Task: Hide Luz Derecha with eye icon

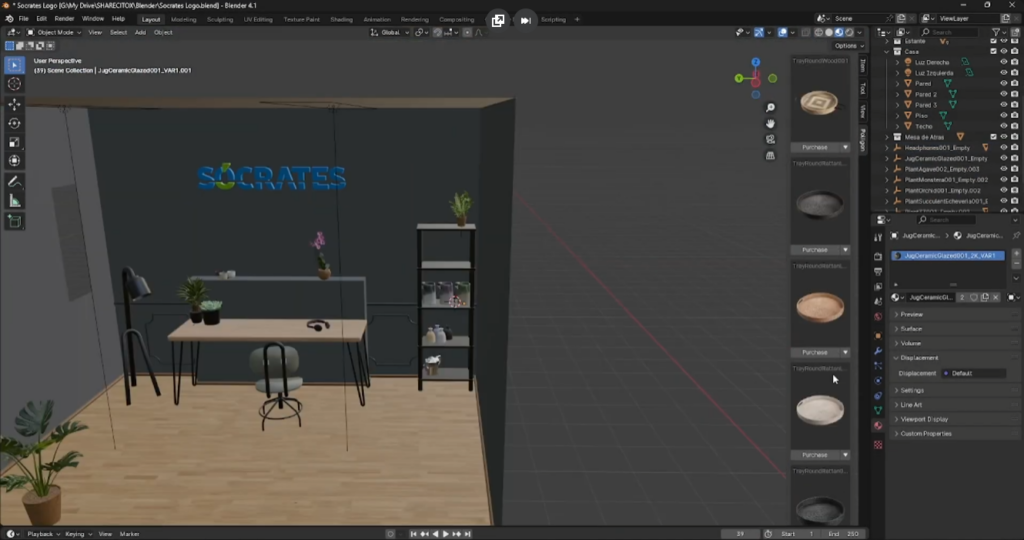Action: [1004, 62]
